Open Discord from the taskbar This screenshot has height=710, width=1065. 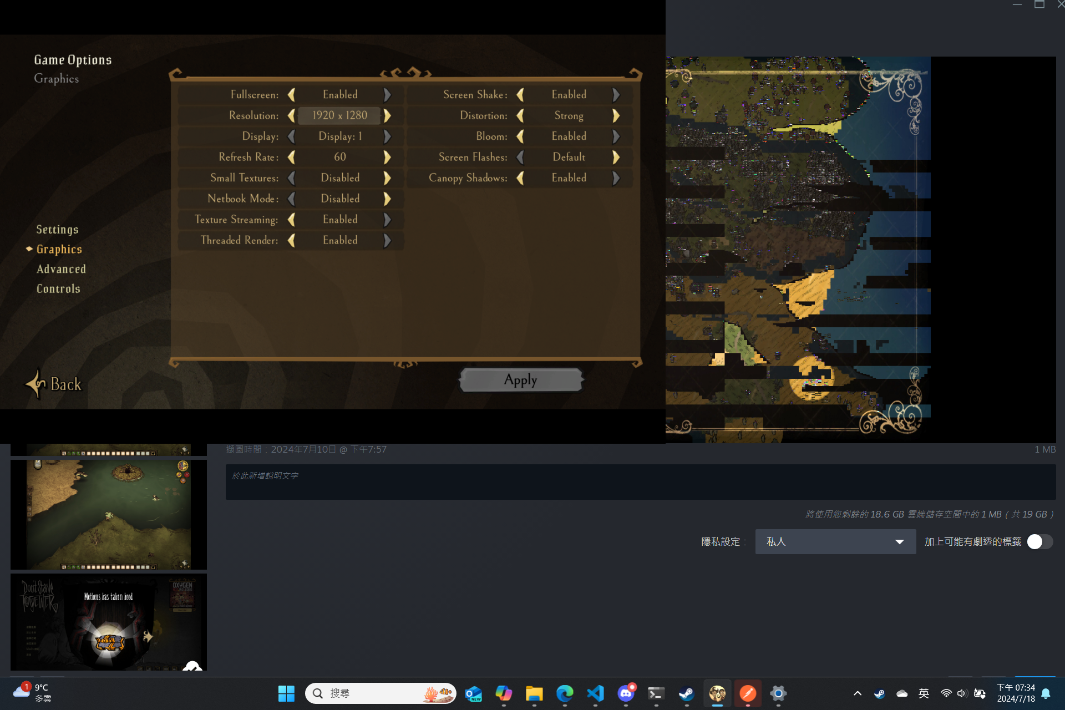click(626, 694)
